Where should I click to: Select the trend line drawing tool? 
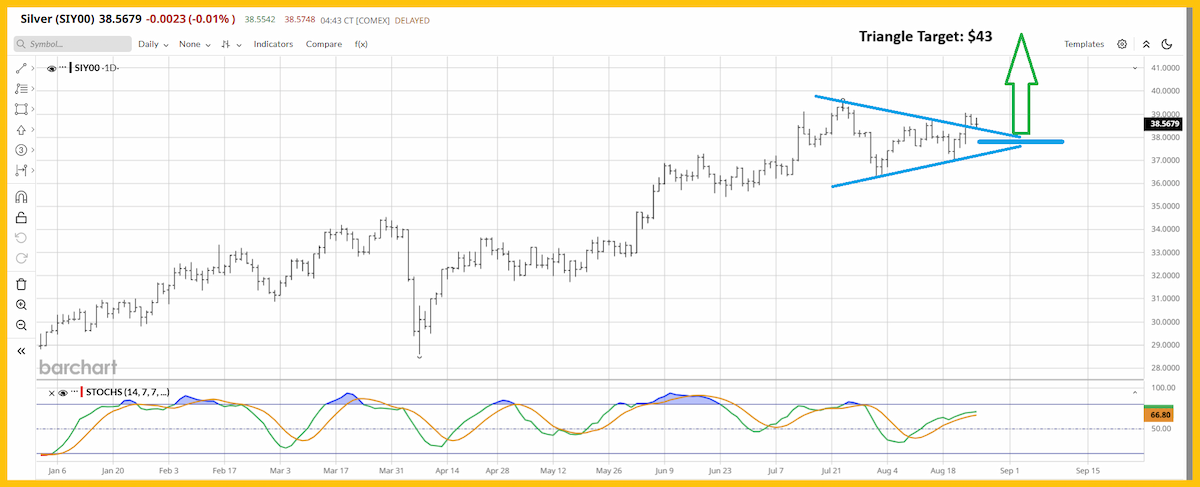[x=22, y=68]
